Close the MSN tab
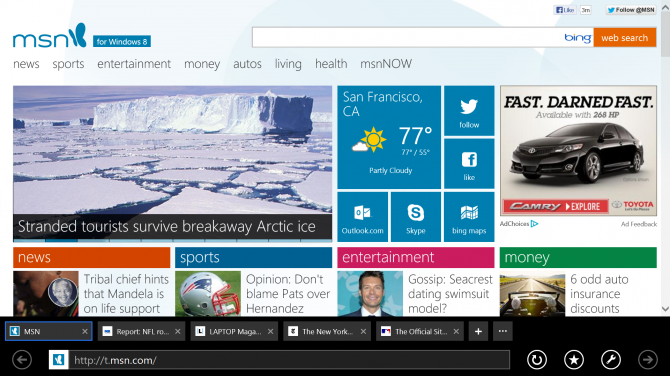Screen dimensions: 670x376 [x=85, y=331]
